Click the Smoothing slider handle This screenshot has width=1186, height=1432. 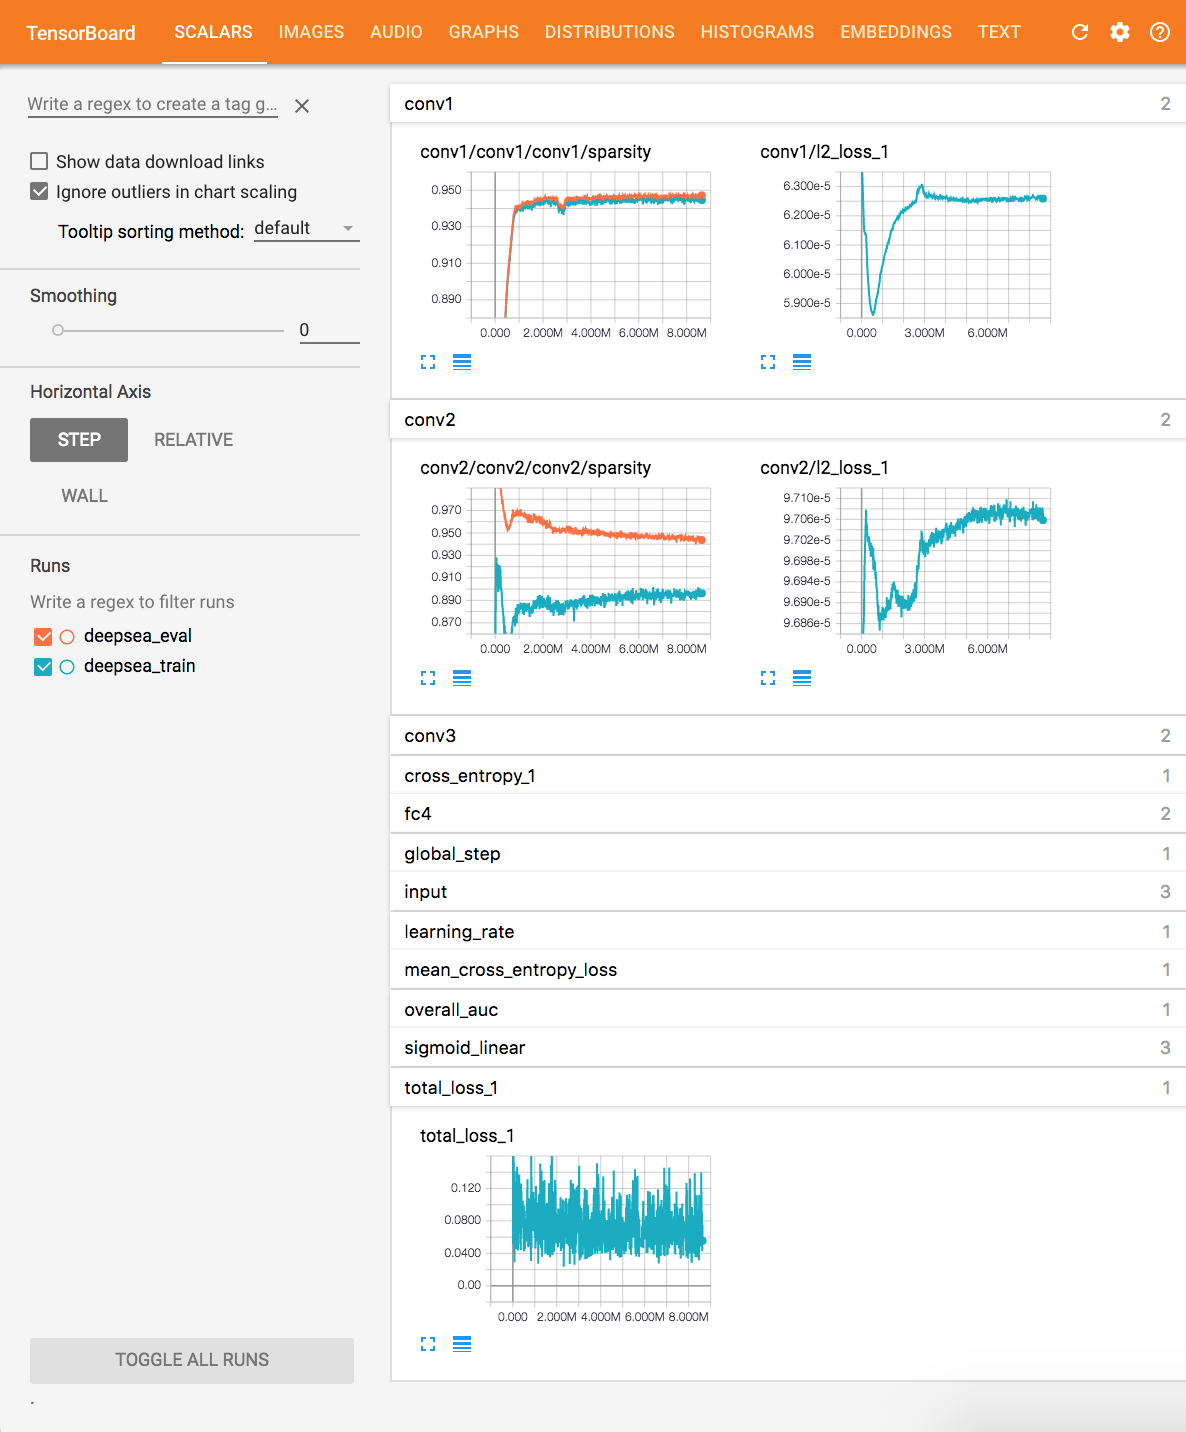coord(58,330)
